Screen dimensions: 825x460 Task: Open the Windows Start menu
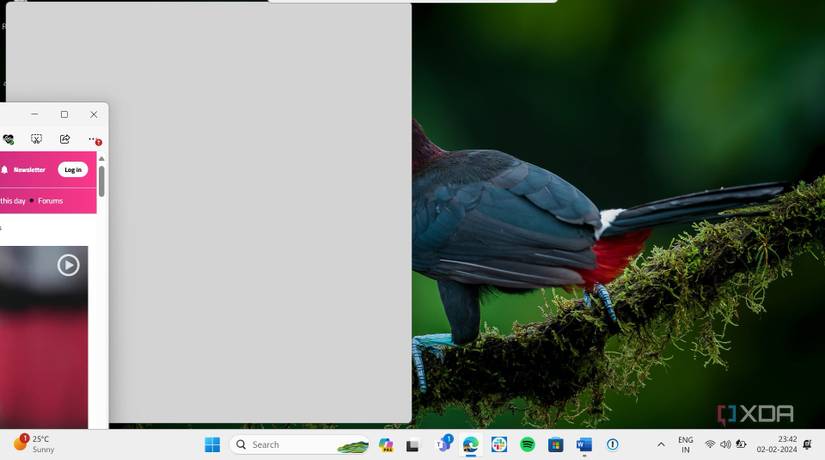(213, 445)
